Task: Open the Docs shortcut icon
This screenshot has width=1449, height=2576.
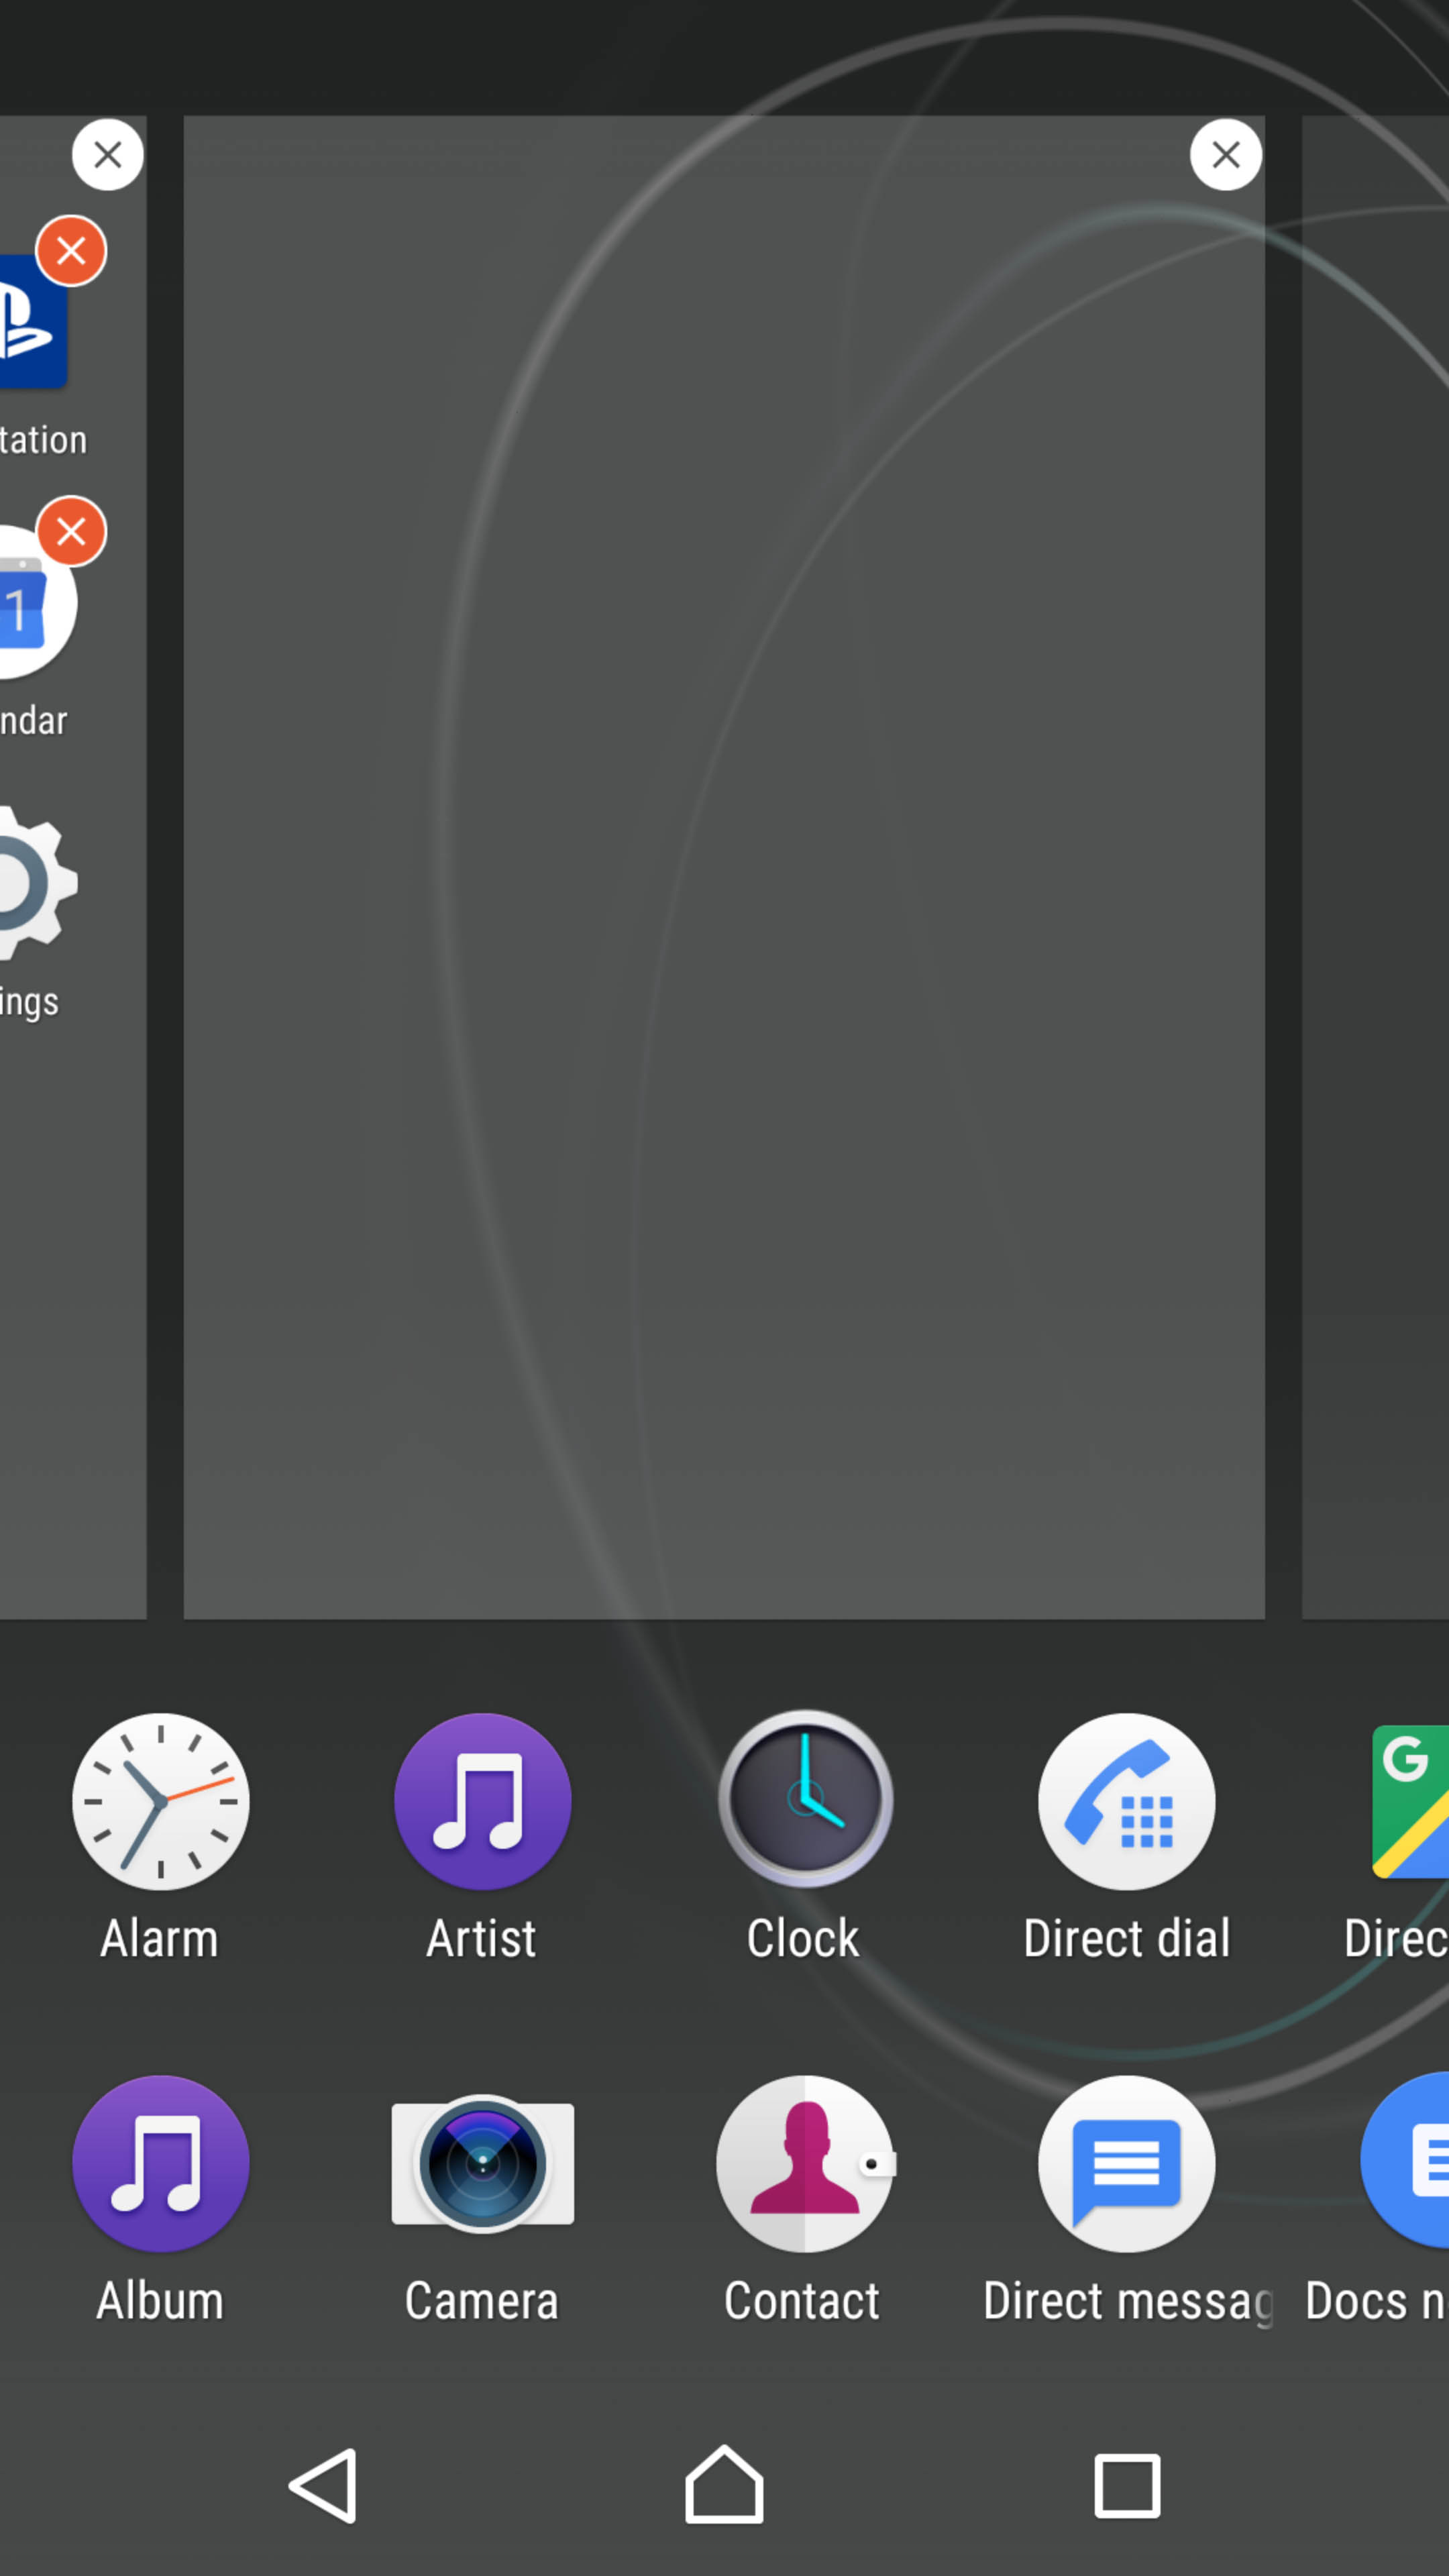Action: click(x=1405, y=2159)
